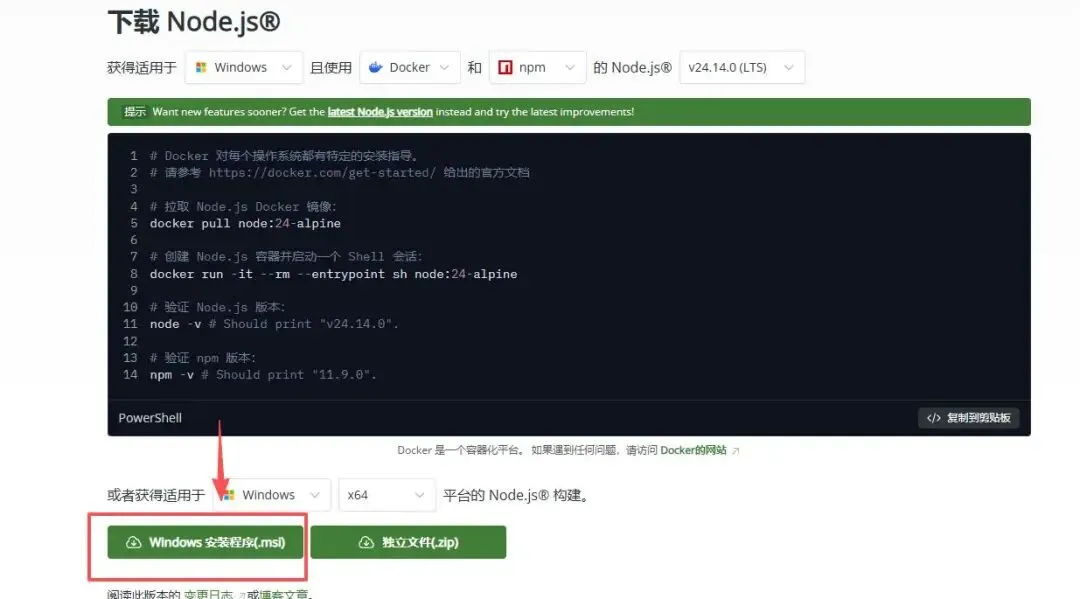Viewport: 1080px width, 599px height.
Task: Click the # 验证 npm 版本 comment line
Action: [203, 358]
